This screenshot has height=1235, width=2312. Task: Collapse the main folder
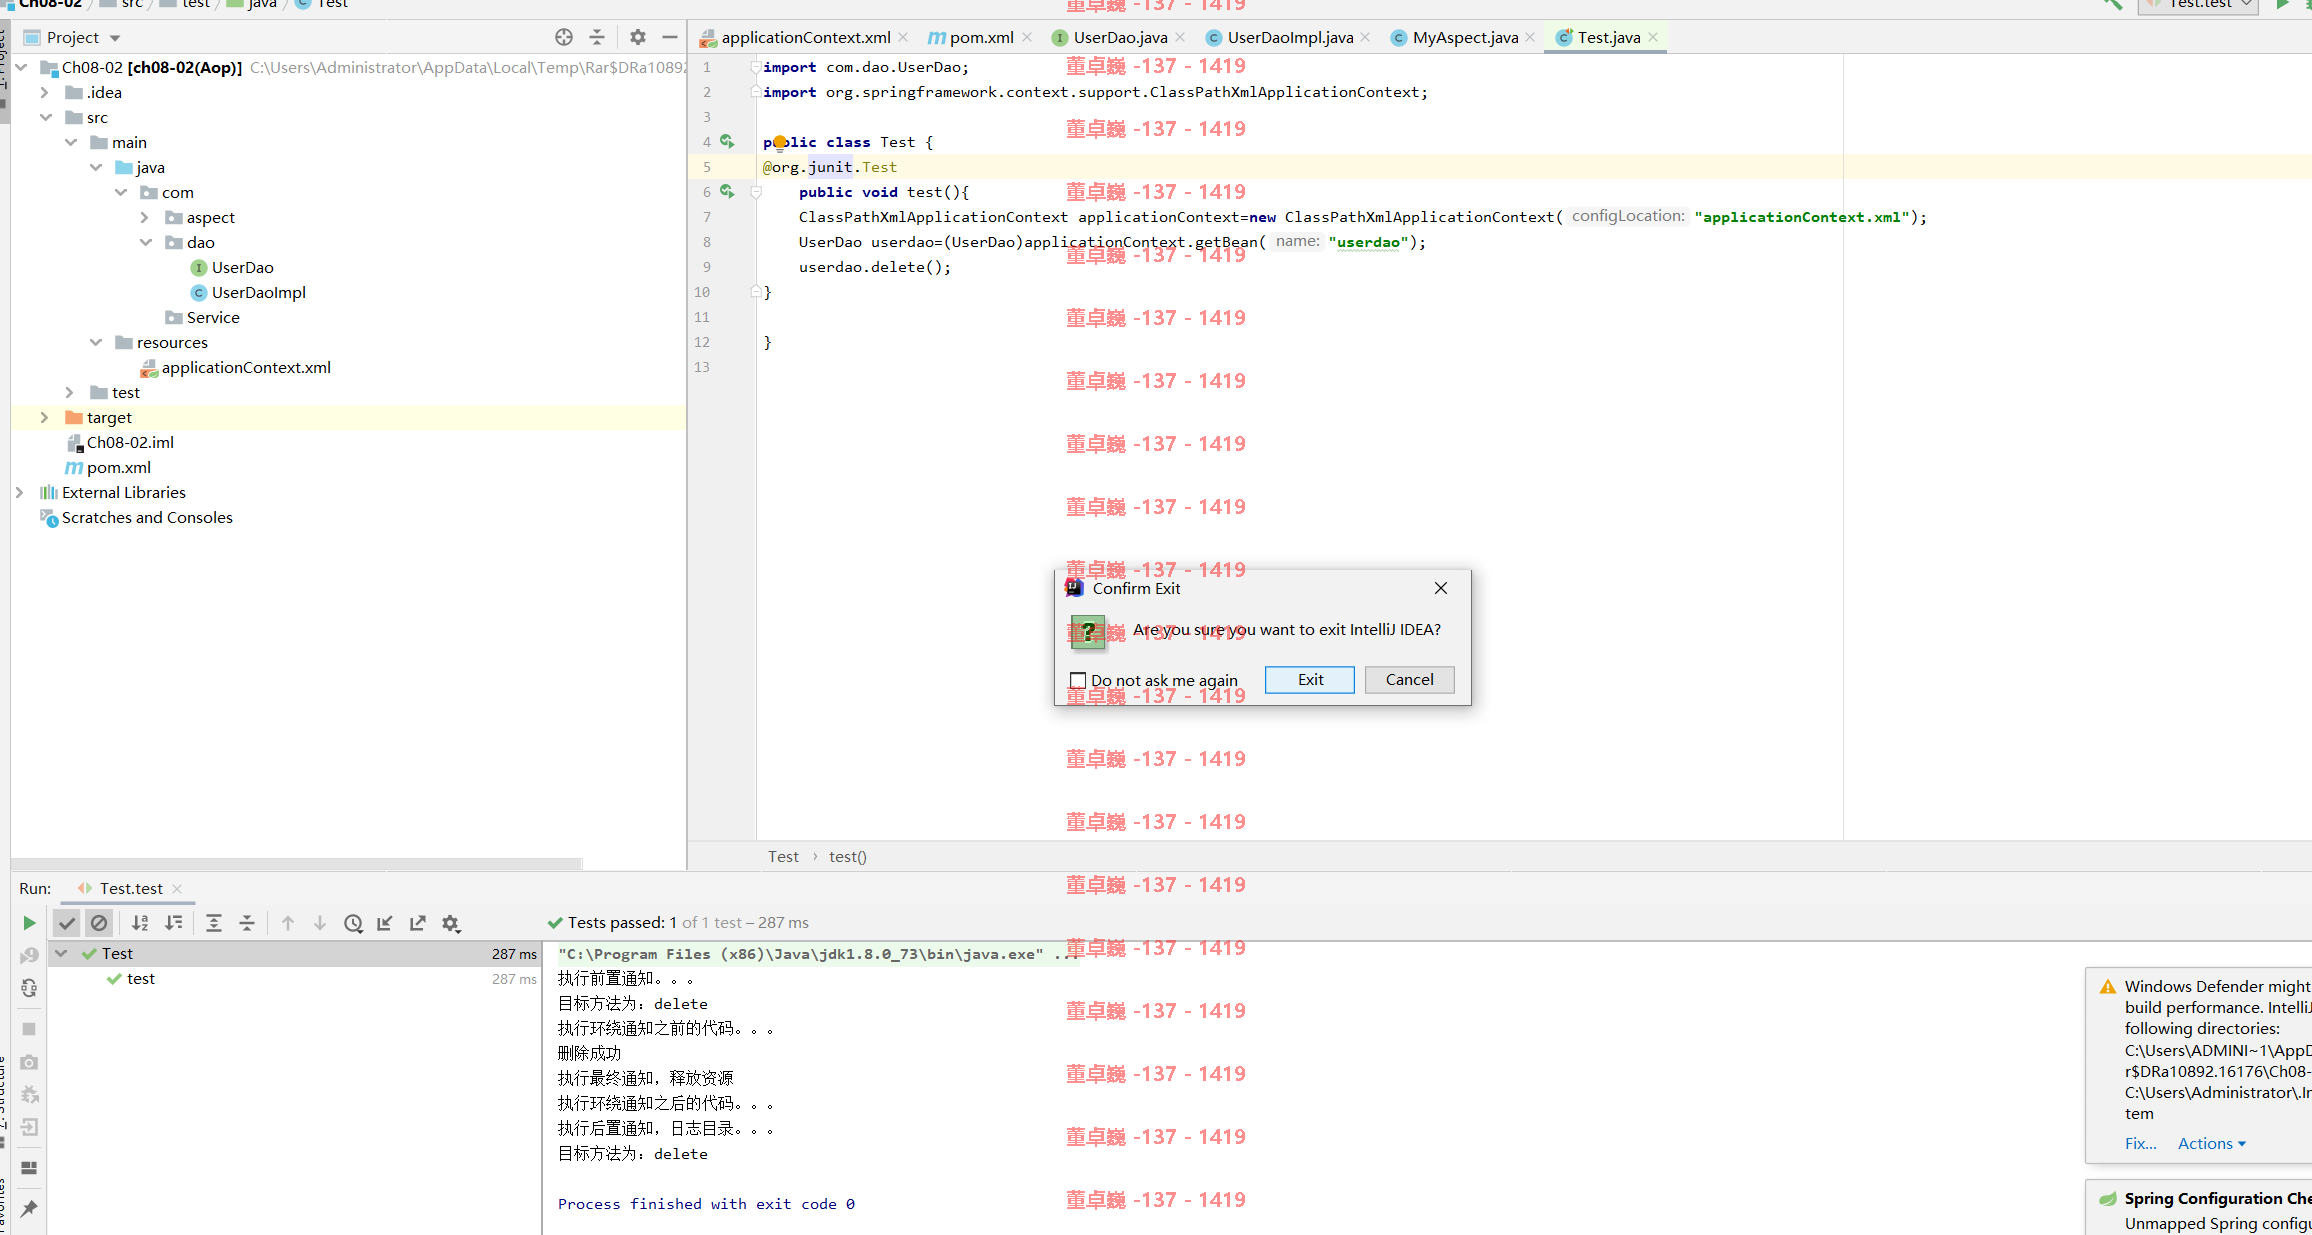pyautogui.click(x=71, y=142)
